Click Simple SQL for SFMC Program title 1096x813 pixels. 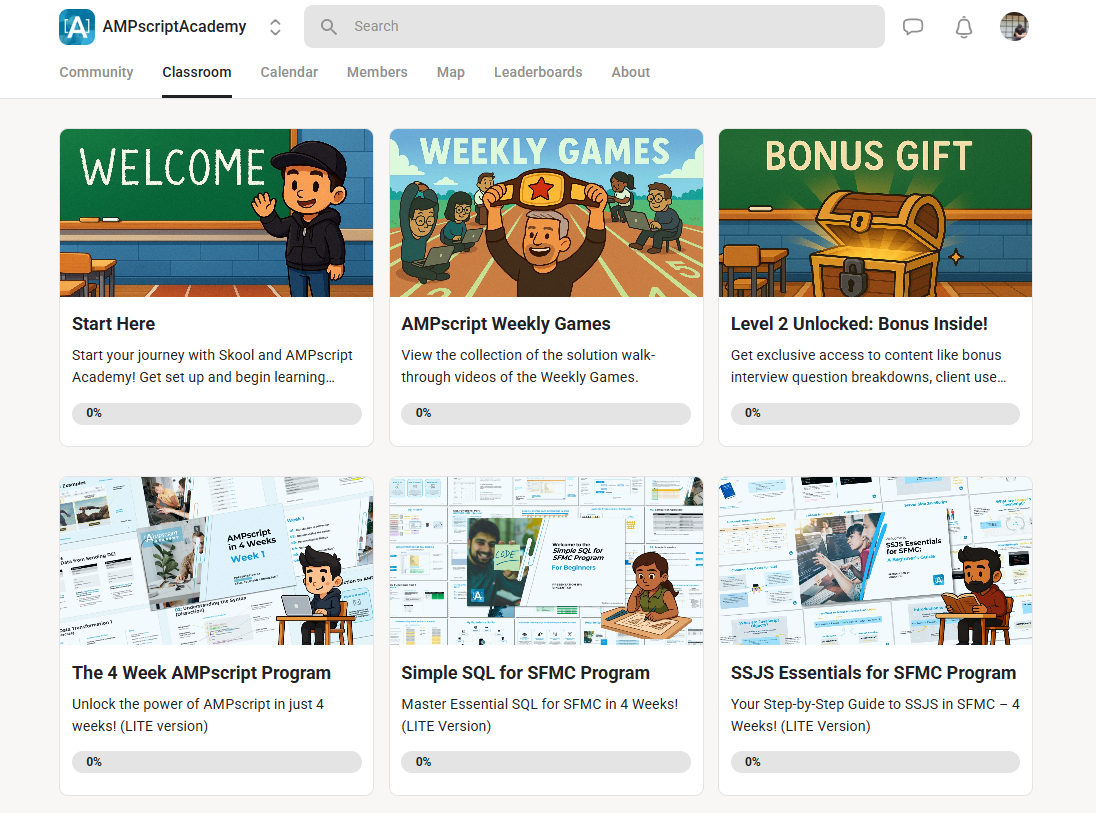526,672
